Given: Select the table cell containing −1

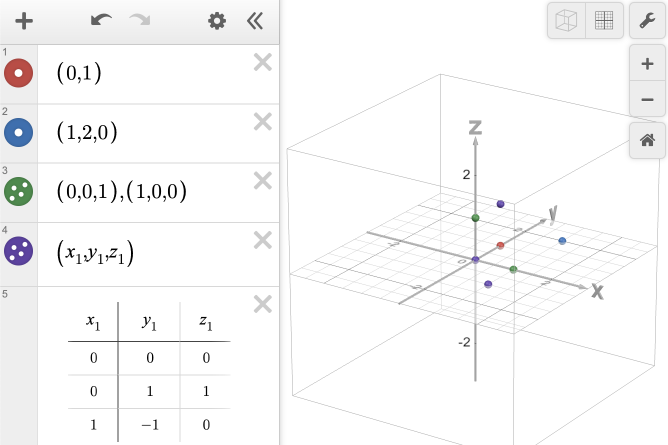Looking at the screenshot, I should pyautogui.click(x=148, y=423).
